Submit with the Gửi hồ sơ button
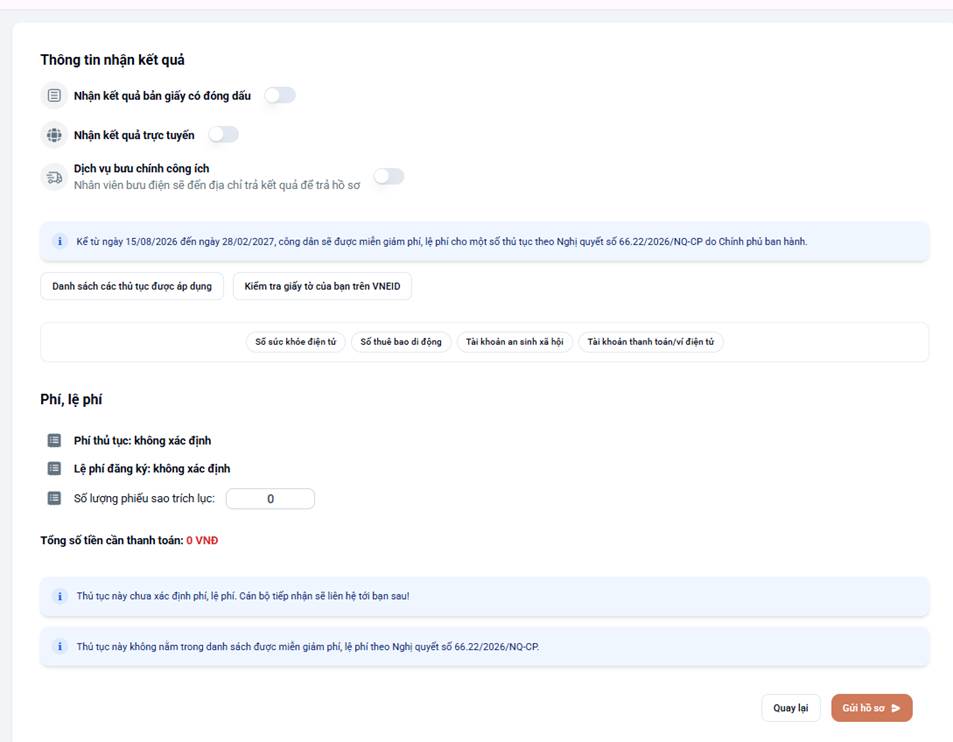953x742 pixels. pos(872,708)
